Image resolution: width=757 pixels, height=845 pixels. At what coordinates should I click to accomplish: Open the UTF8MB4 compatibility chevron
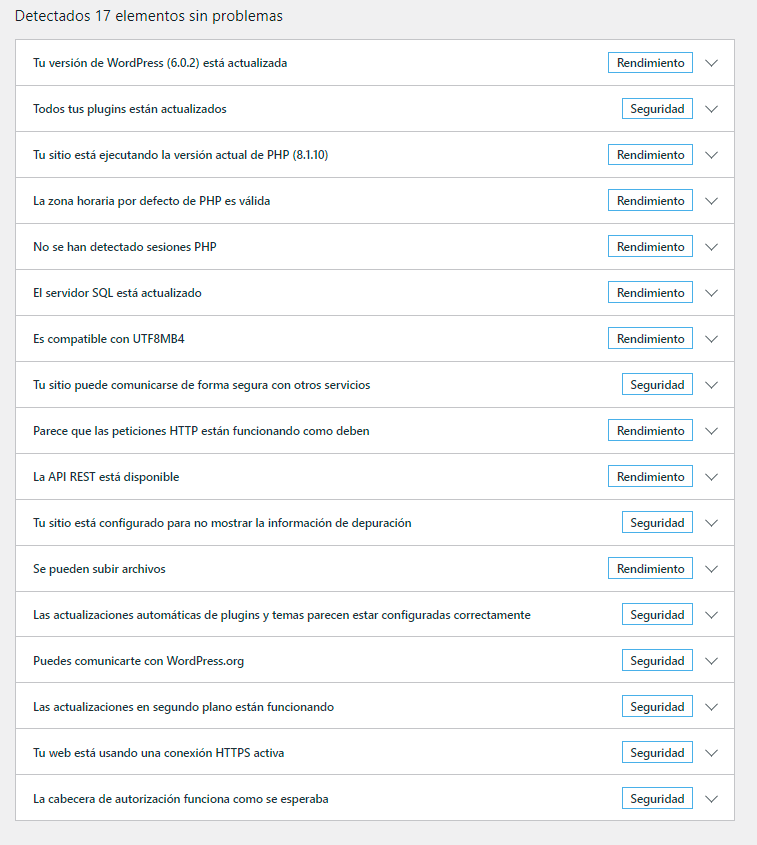pos(711,339)
